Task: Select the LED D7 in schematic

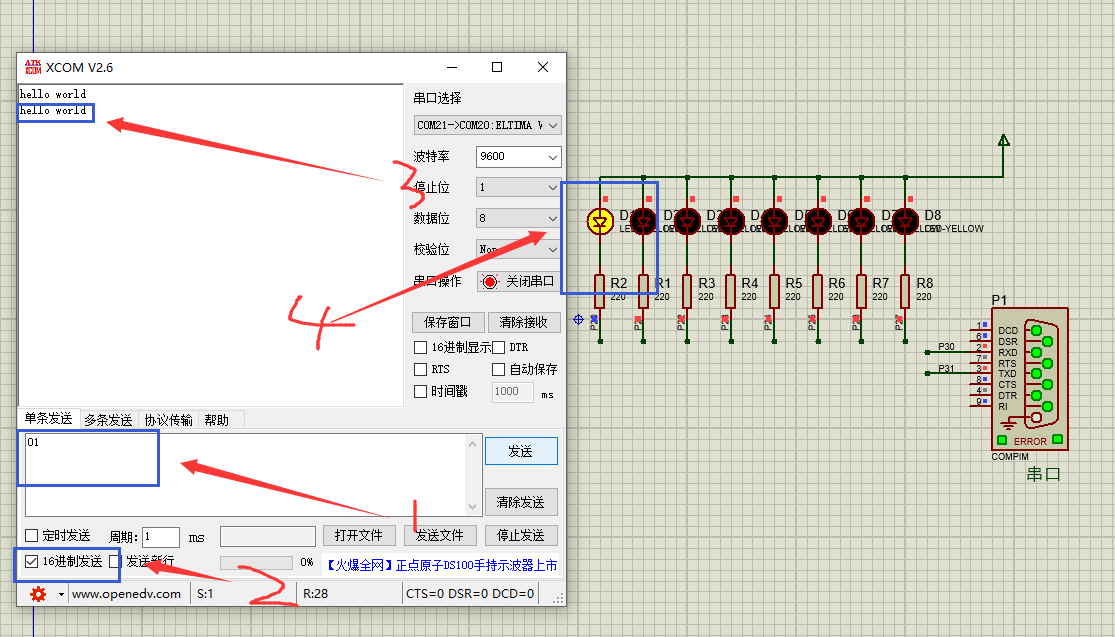Action: click(x=862, y=222)
